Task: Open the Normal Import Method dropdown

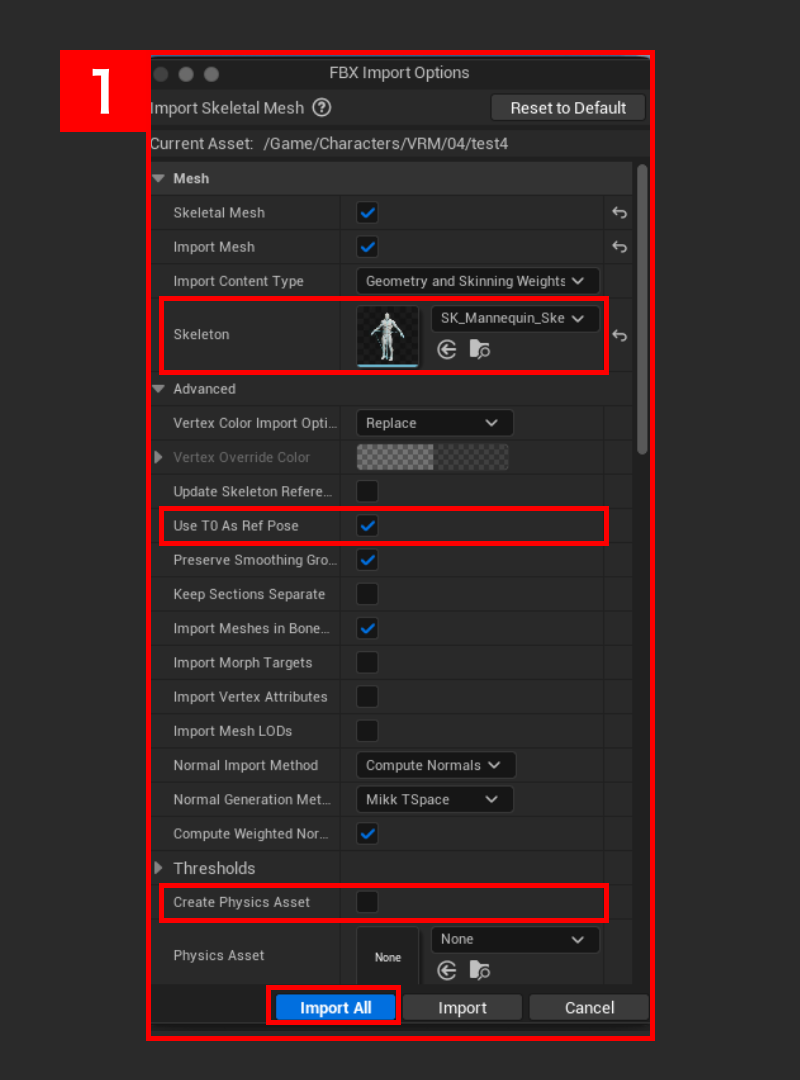Action: (x=435, y=765)
